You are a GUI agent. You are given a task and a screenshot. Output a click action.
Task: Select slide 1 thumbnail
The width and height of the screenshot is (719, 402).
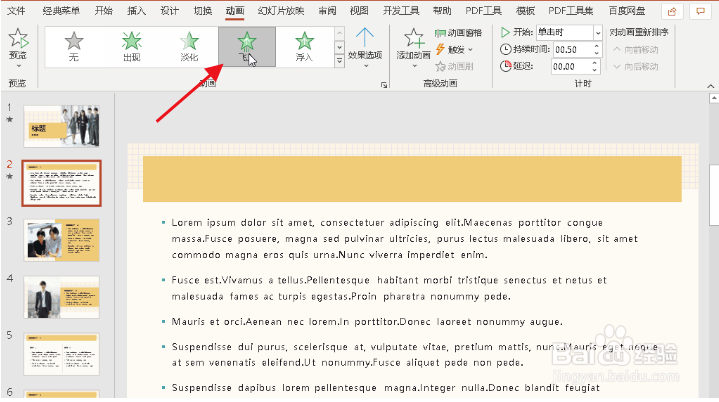tap(61, 126)
